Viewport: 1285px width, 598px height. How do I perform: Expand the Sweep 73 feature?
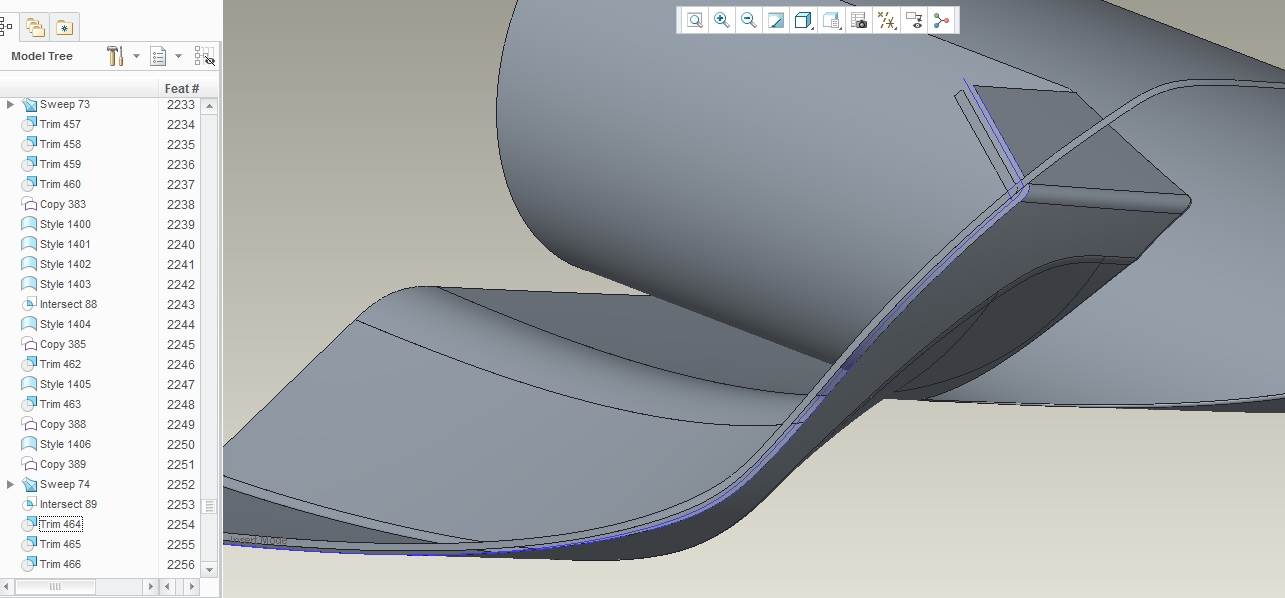tap(10, 104)
